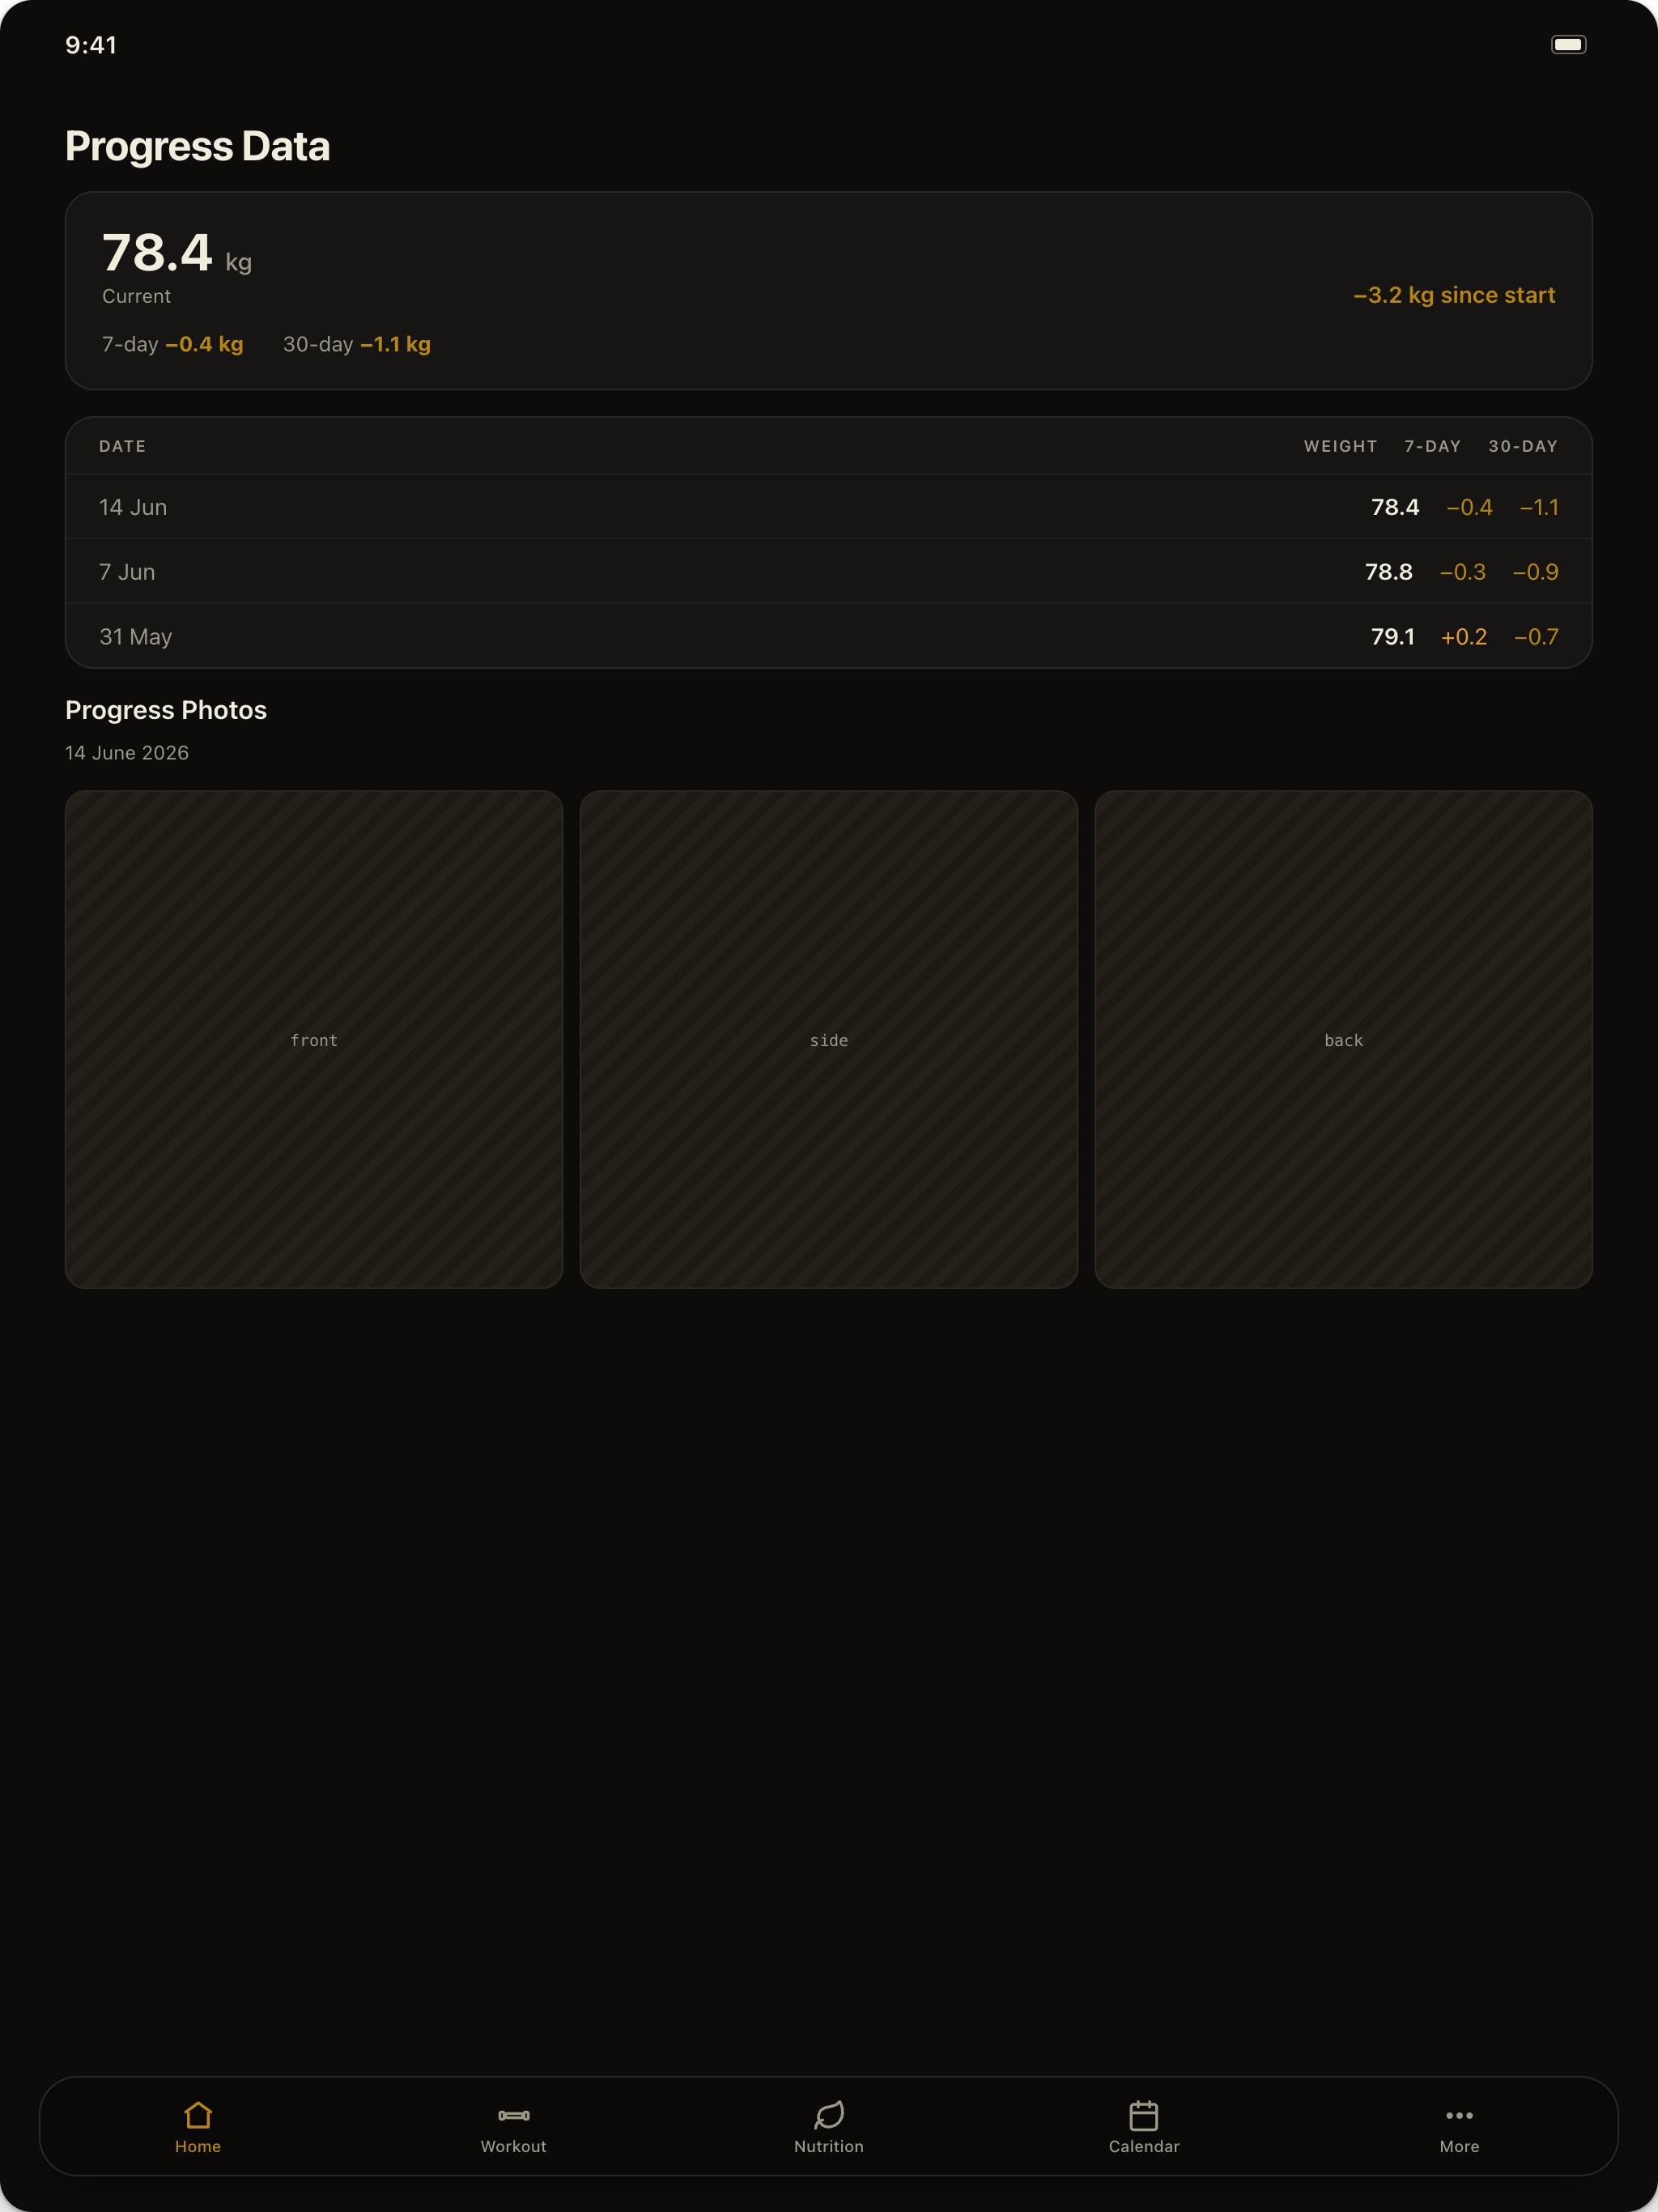Tap the battery icon in status bar

tap(1568, 44)
